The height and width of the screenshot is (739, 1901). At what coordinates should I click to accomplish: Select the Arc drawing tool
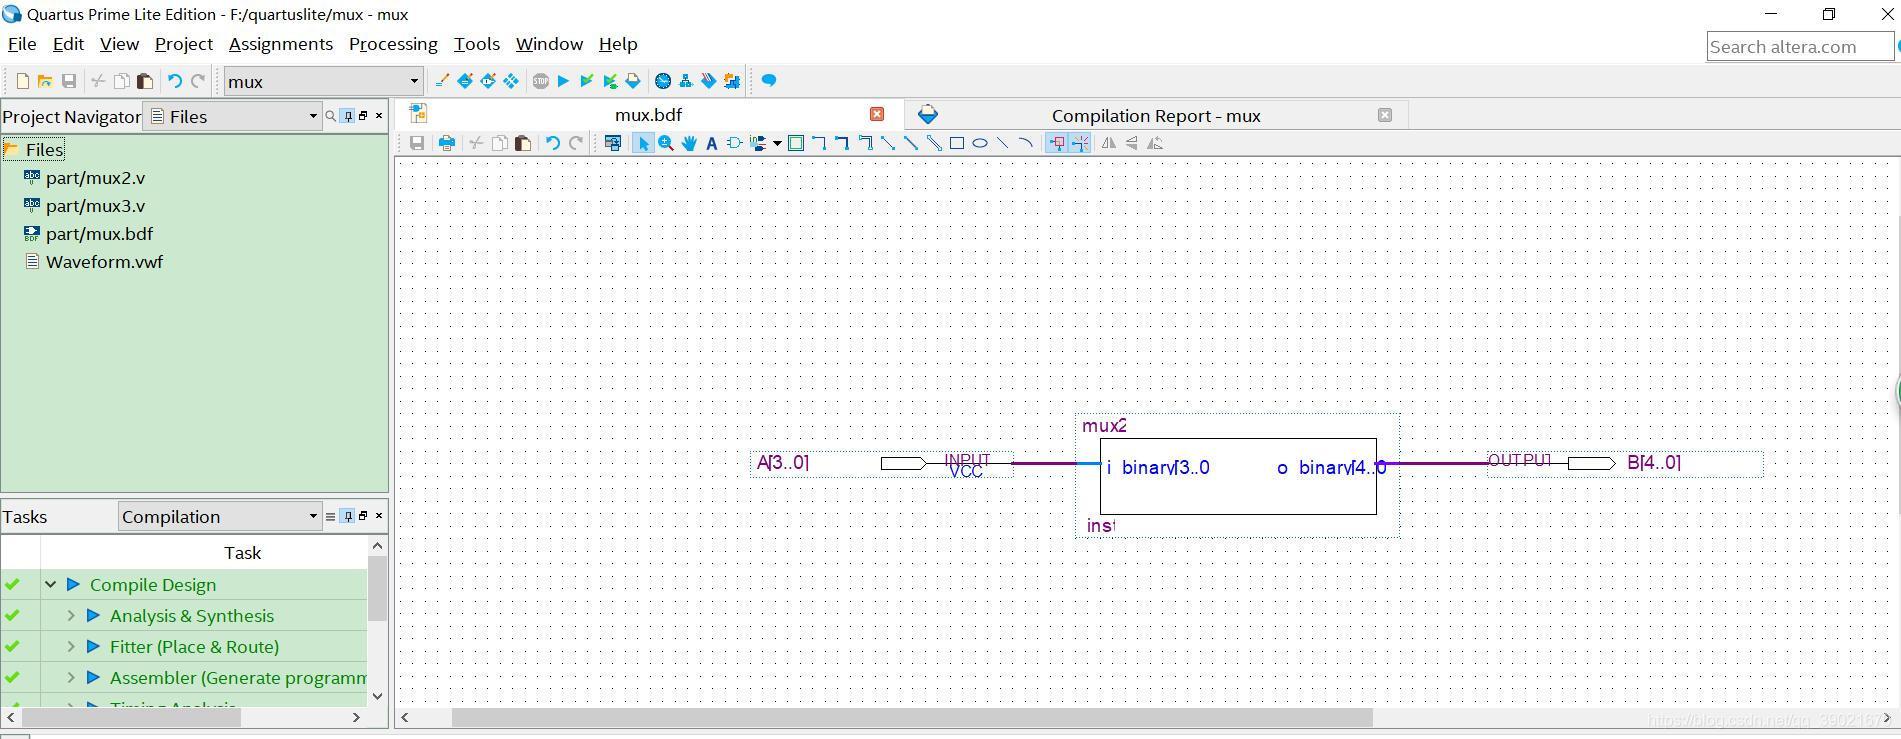point(1026,143)
